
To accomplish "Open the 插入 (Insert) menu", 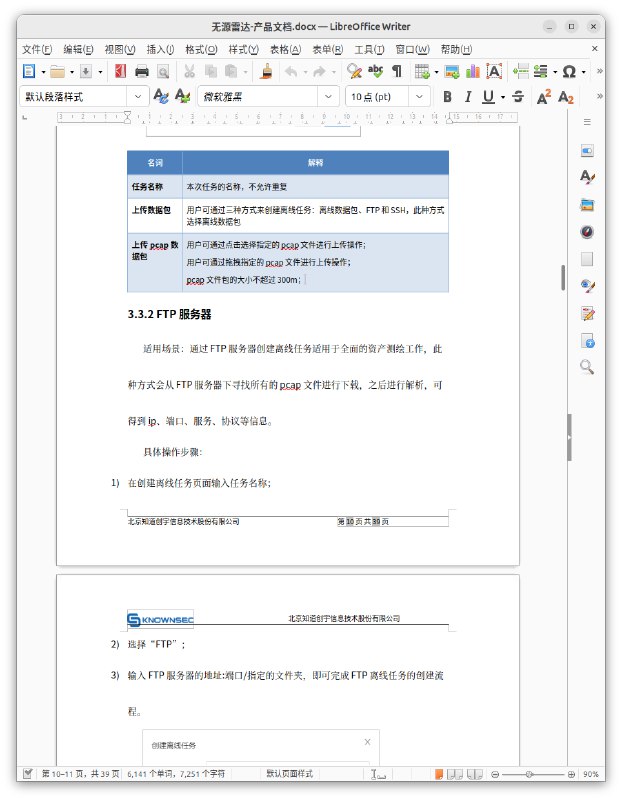I will (160, 49).
